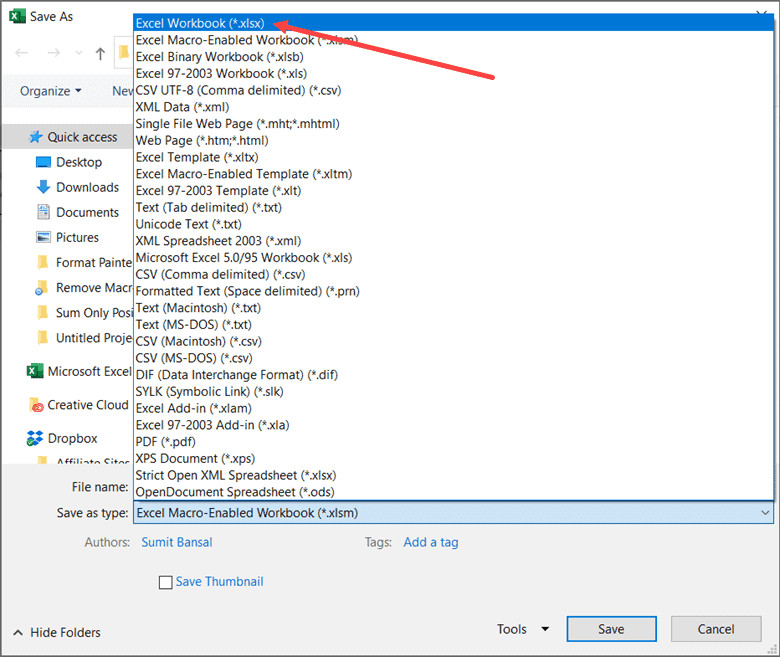Open Remove Macr folder
This screenshot has height=657, width=780.
84,287
